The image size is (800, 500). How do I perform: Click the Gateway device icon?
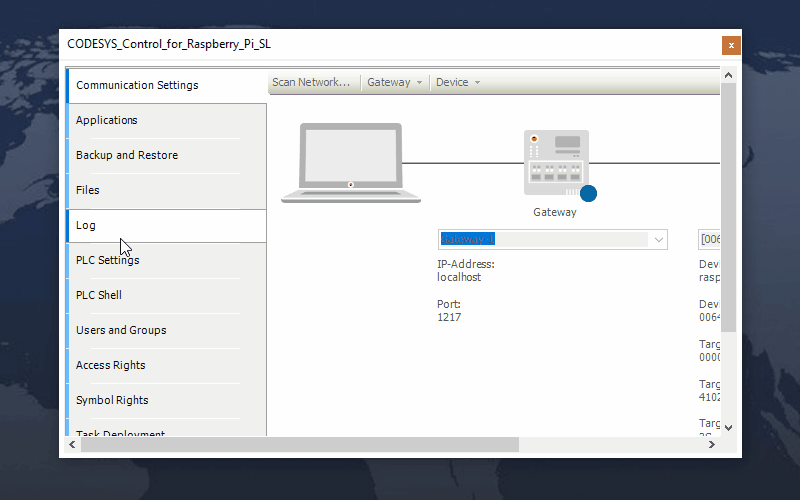554,162
